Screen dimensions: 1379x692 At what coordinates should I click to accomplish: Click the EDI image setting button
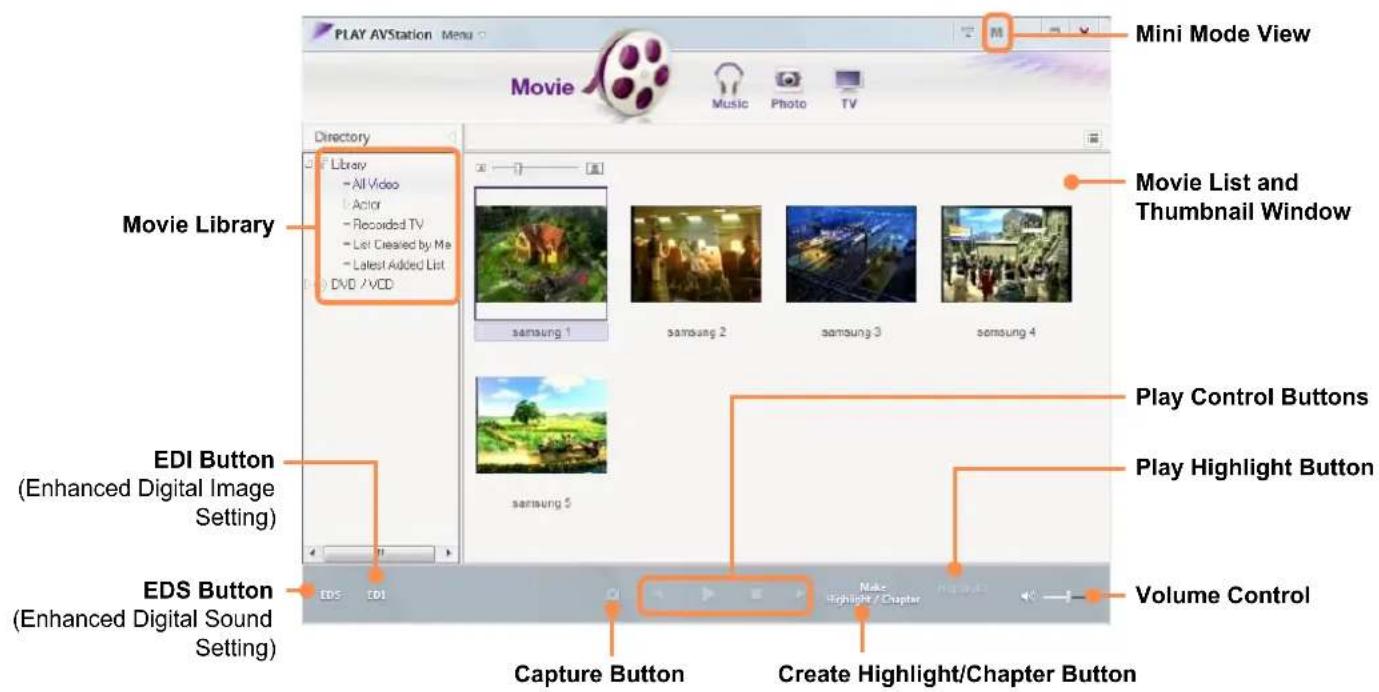point(376,594)
